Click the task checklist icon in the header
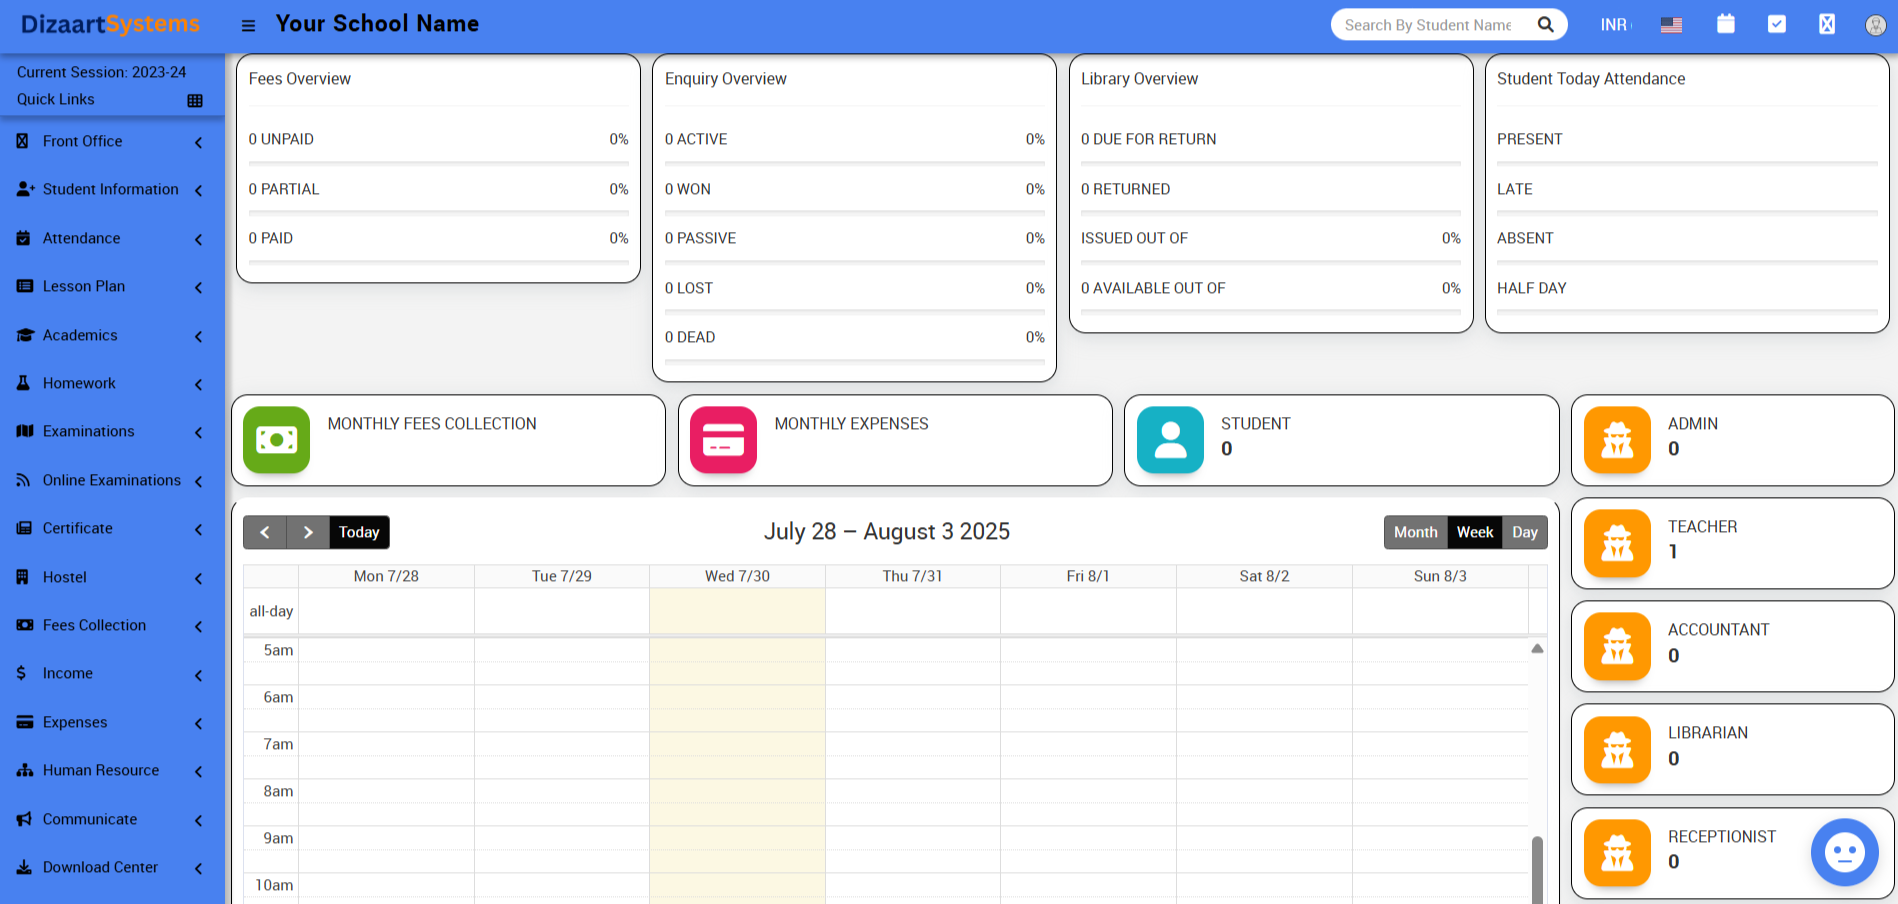 pos(1777,23)
